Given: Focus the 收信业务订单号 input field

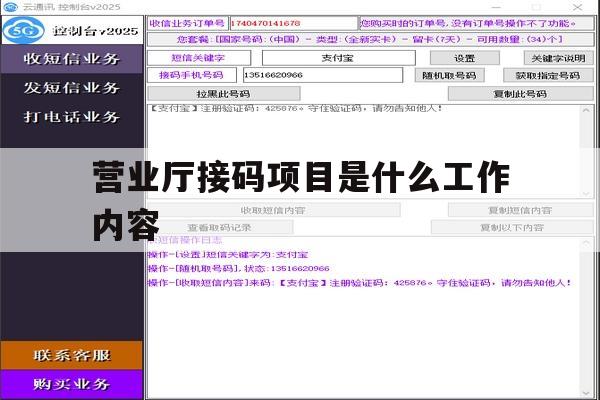Looking at the screenshot, I should tap(293, 23).
